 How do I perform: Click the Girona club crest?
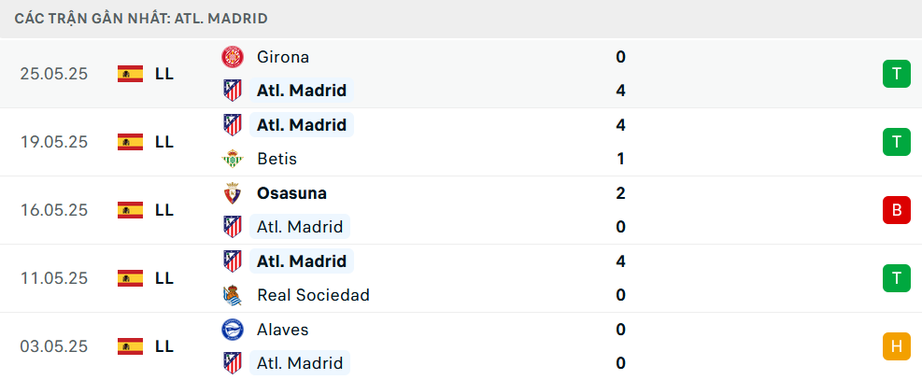[x=232, y=56]
